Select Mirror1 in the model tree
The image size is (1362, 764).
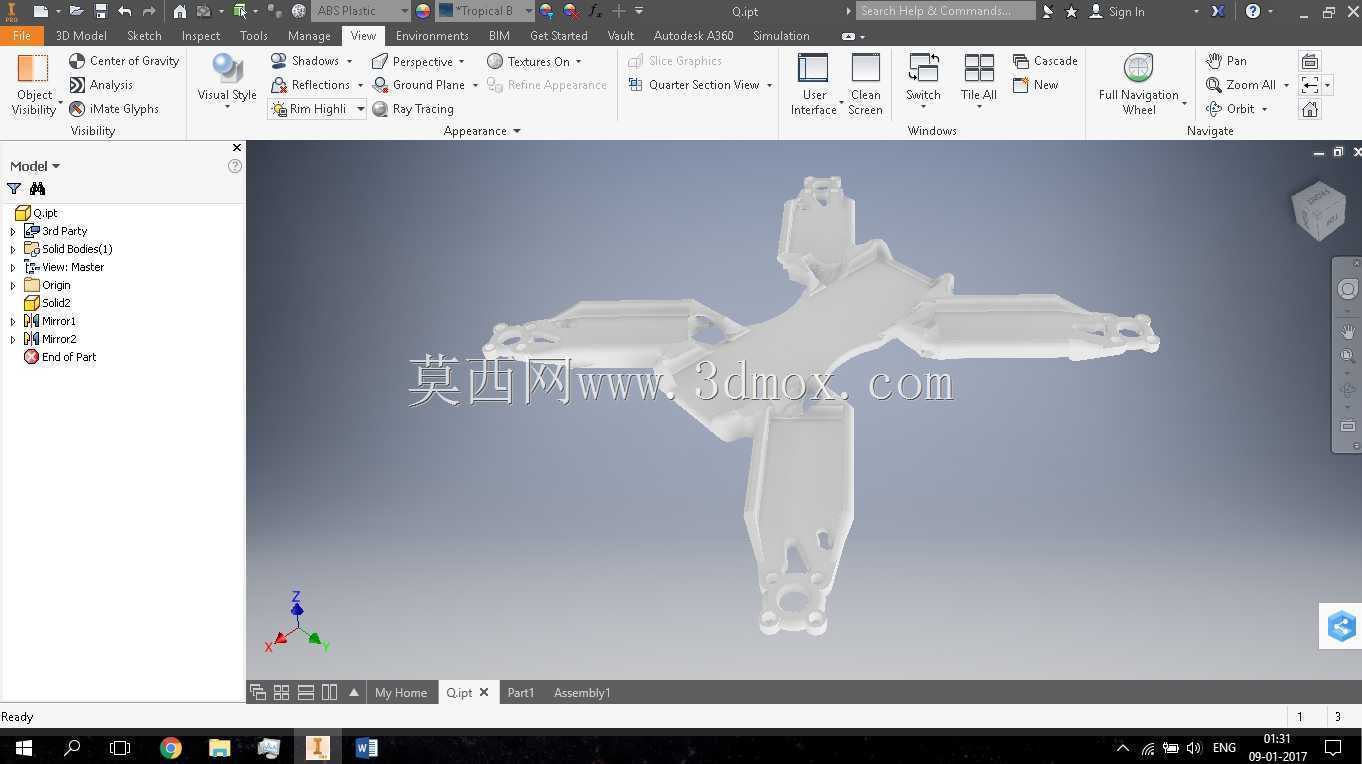click(59, 321)
